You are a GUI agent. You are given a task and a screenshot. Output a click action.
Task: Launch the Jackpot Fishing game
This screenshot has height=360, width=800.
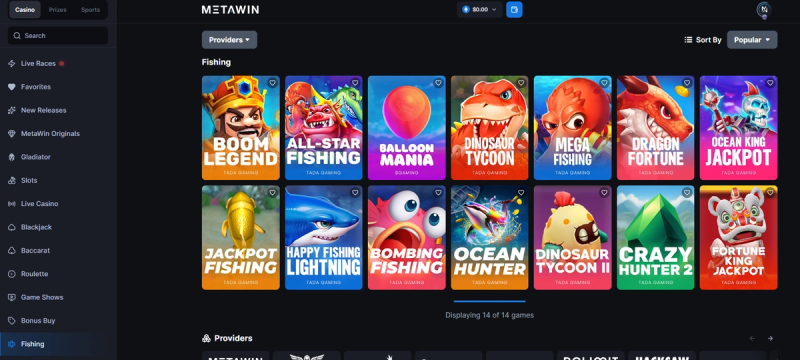[x=241, y=238]
